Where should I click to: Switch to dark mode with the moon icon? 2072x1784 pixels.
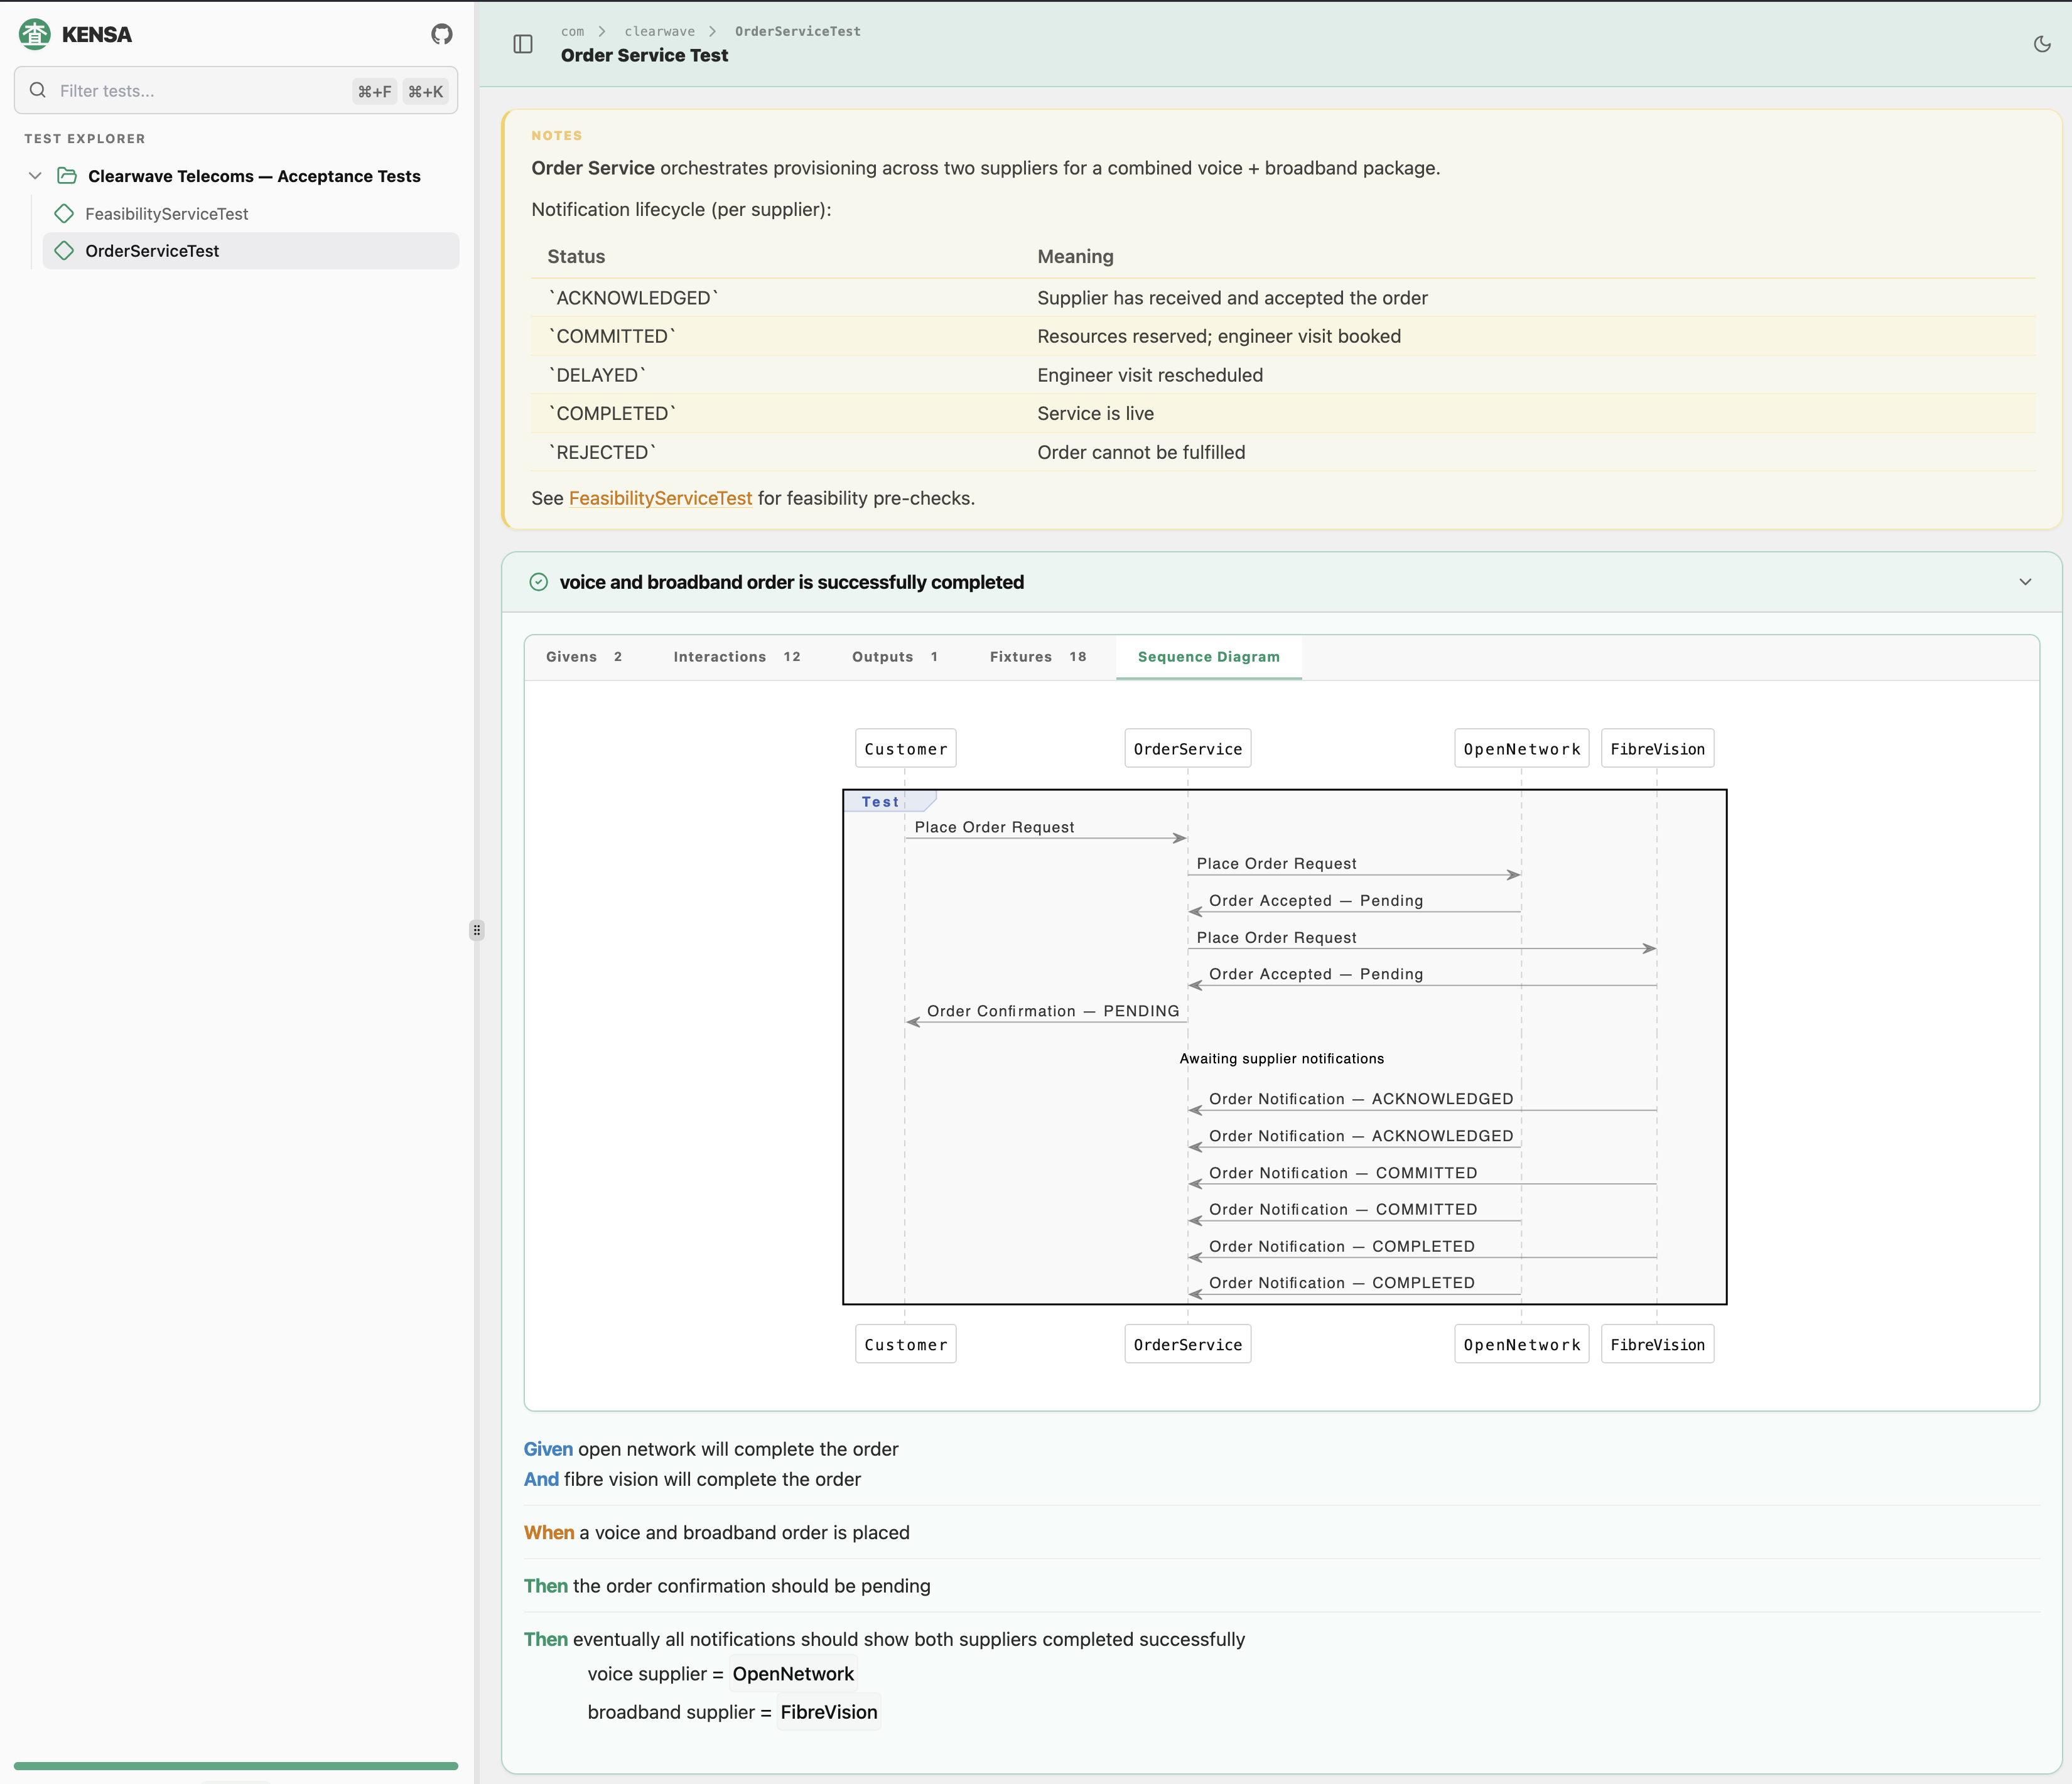click(2042, 44)
